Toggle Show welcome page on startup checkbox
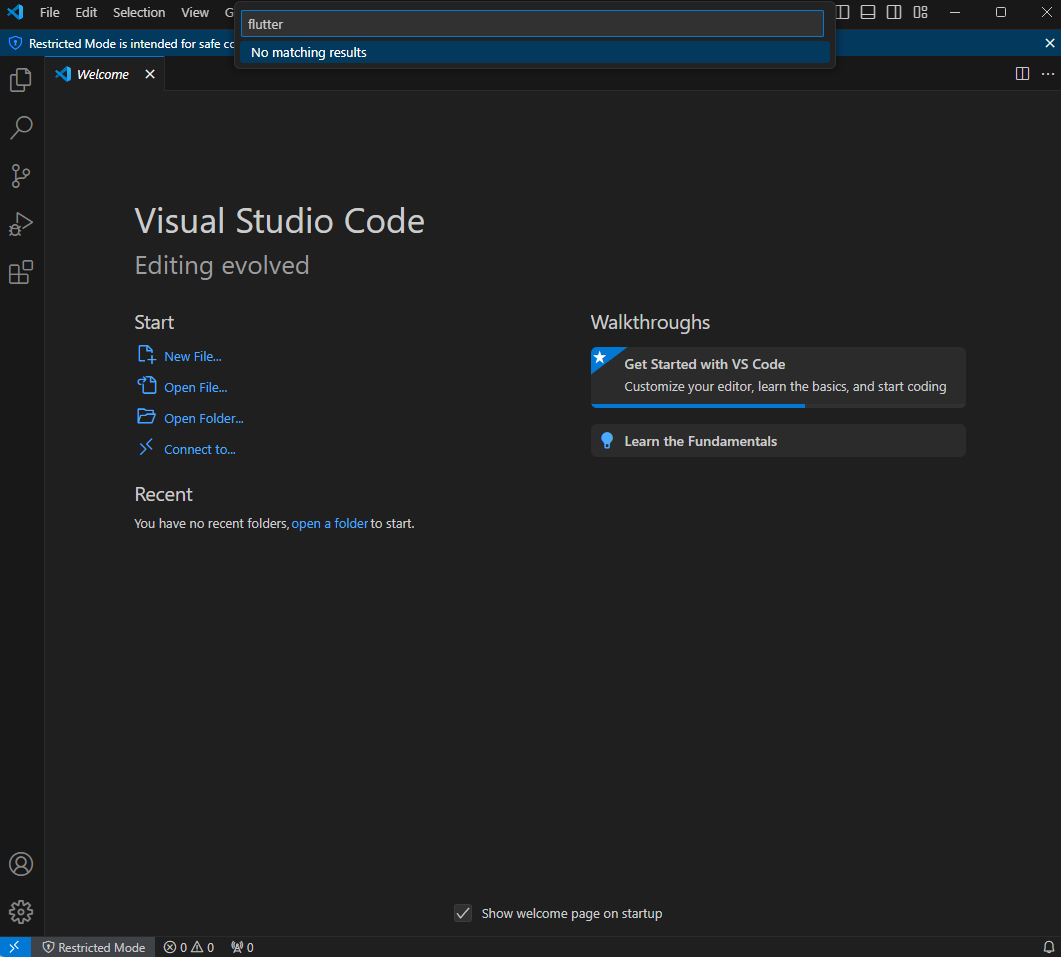 coord(463,913)
